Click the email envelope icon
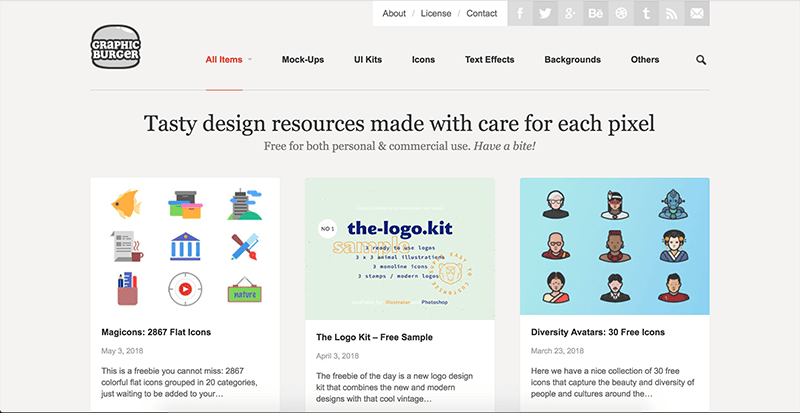 pyautogui.click(x=697, y=13)
